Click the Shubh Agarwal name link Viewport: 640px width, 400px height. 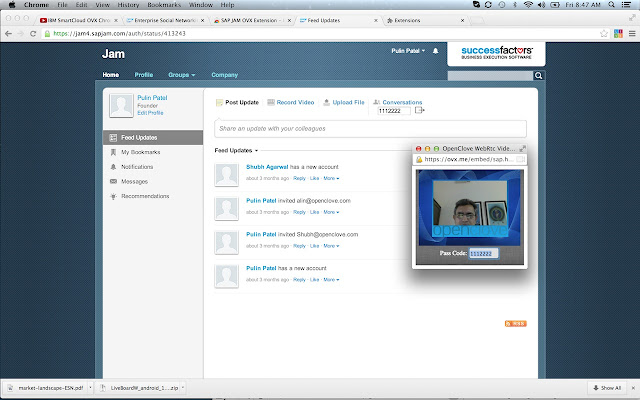pos(267,167)
